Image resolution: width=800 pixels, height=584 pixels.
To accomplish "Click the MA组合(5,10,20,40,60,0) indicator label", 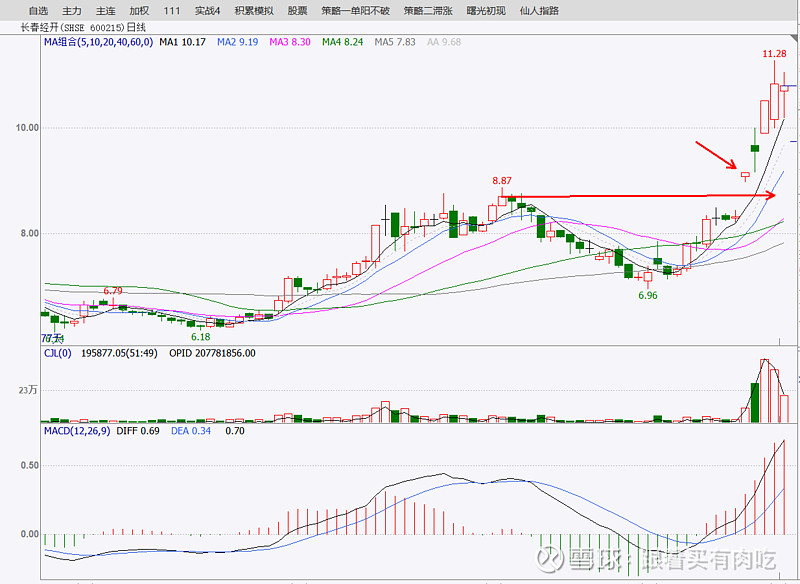I will [98, 42].
